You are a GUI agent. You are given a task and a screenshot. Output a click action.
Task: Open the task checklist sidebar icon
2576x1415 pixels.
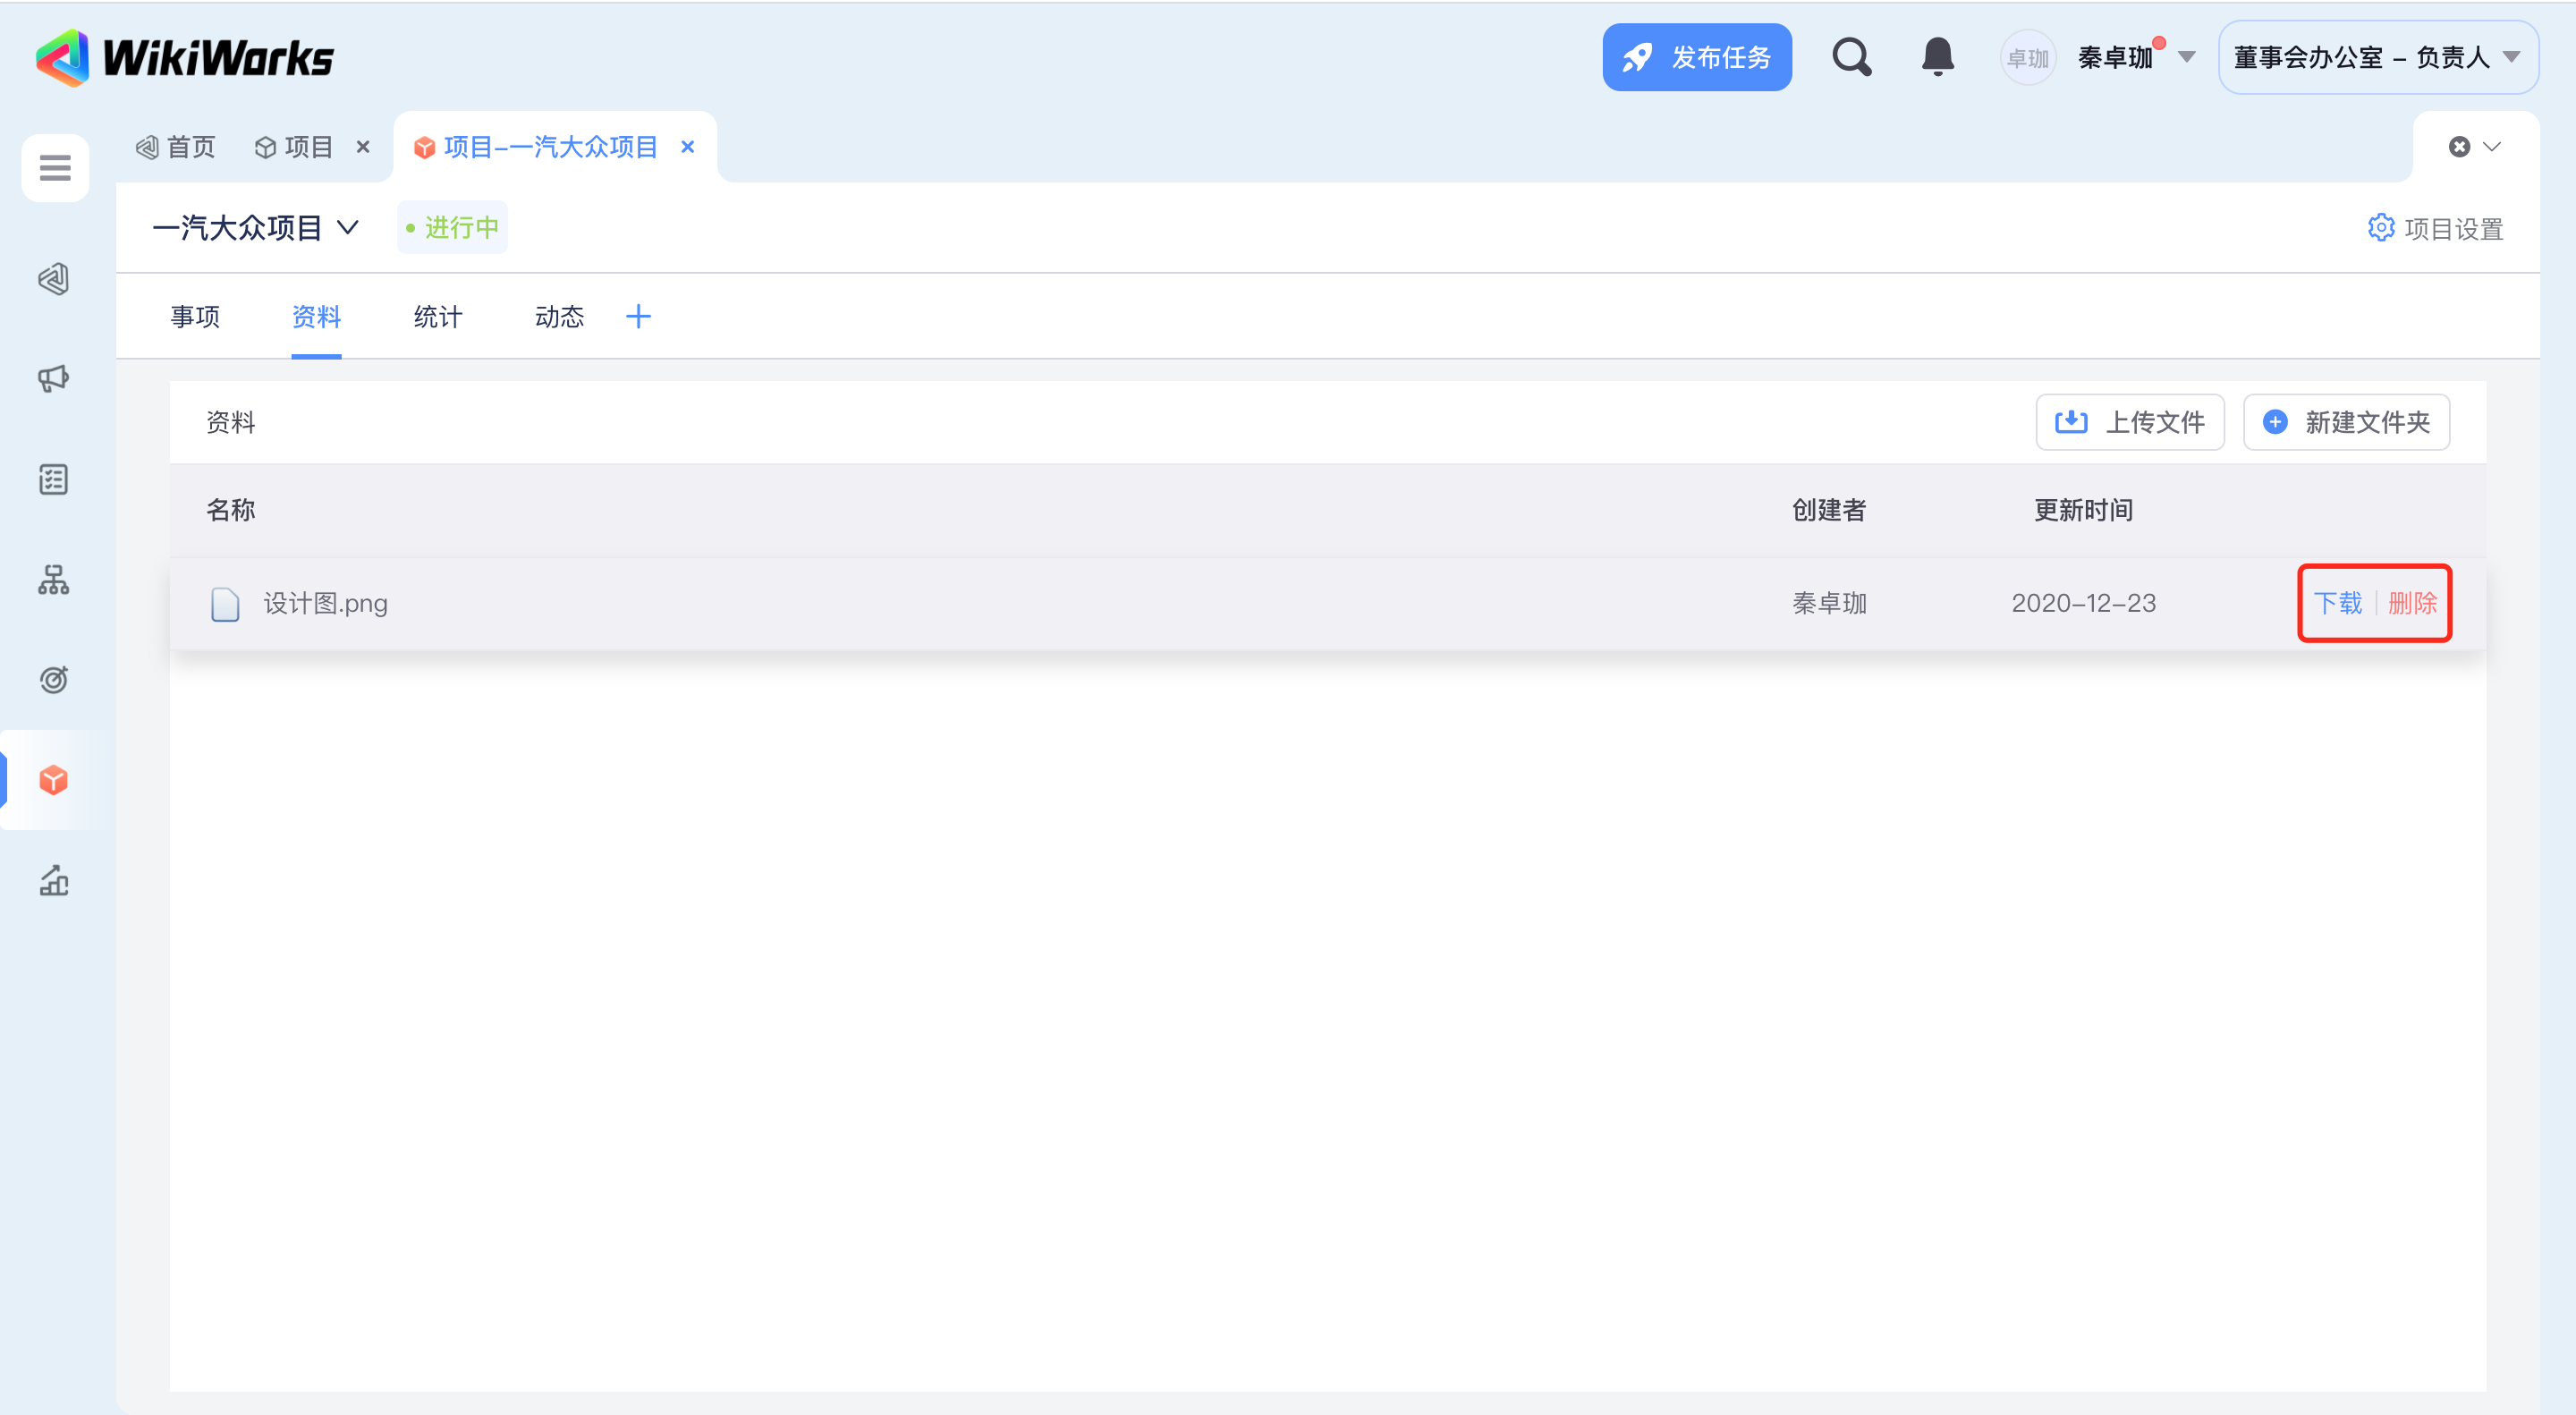pos(54,480)
